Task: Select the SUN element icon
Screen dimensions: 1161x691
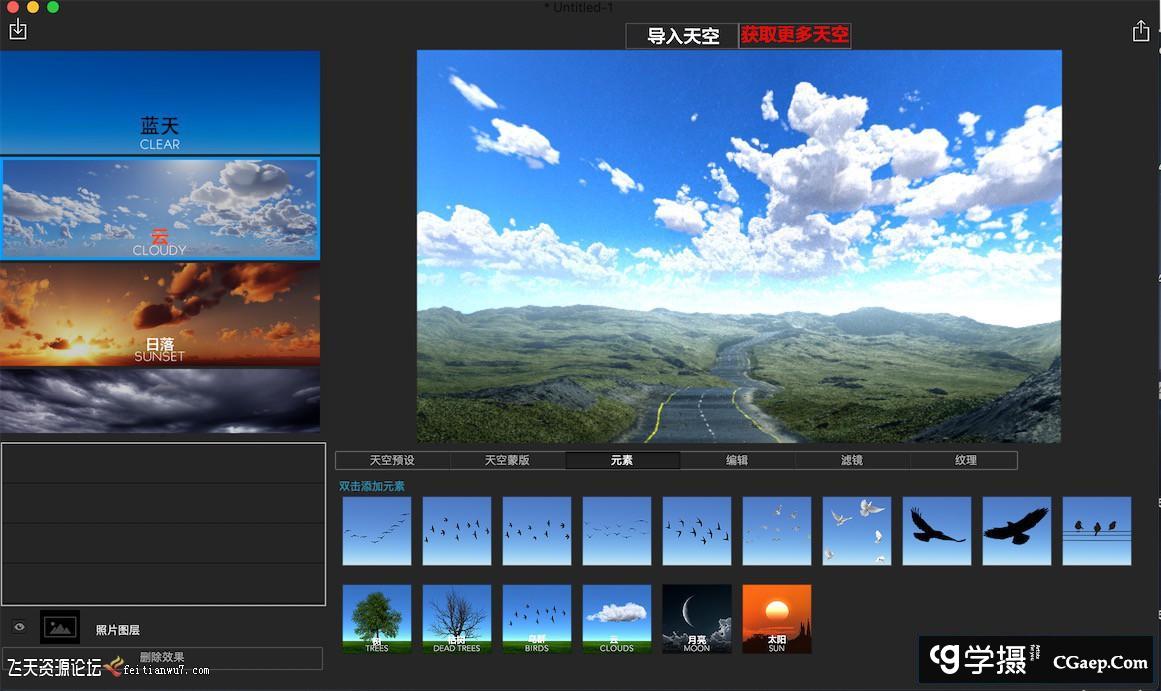Action: [777, 617]
